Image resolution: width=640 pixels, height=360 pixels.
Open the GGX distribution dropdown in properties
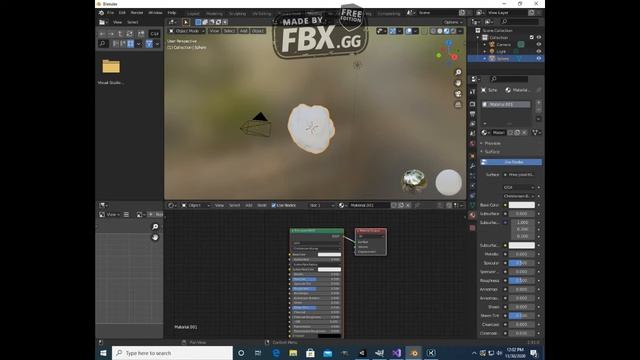coord(518,187)
